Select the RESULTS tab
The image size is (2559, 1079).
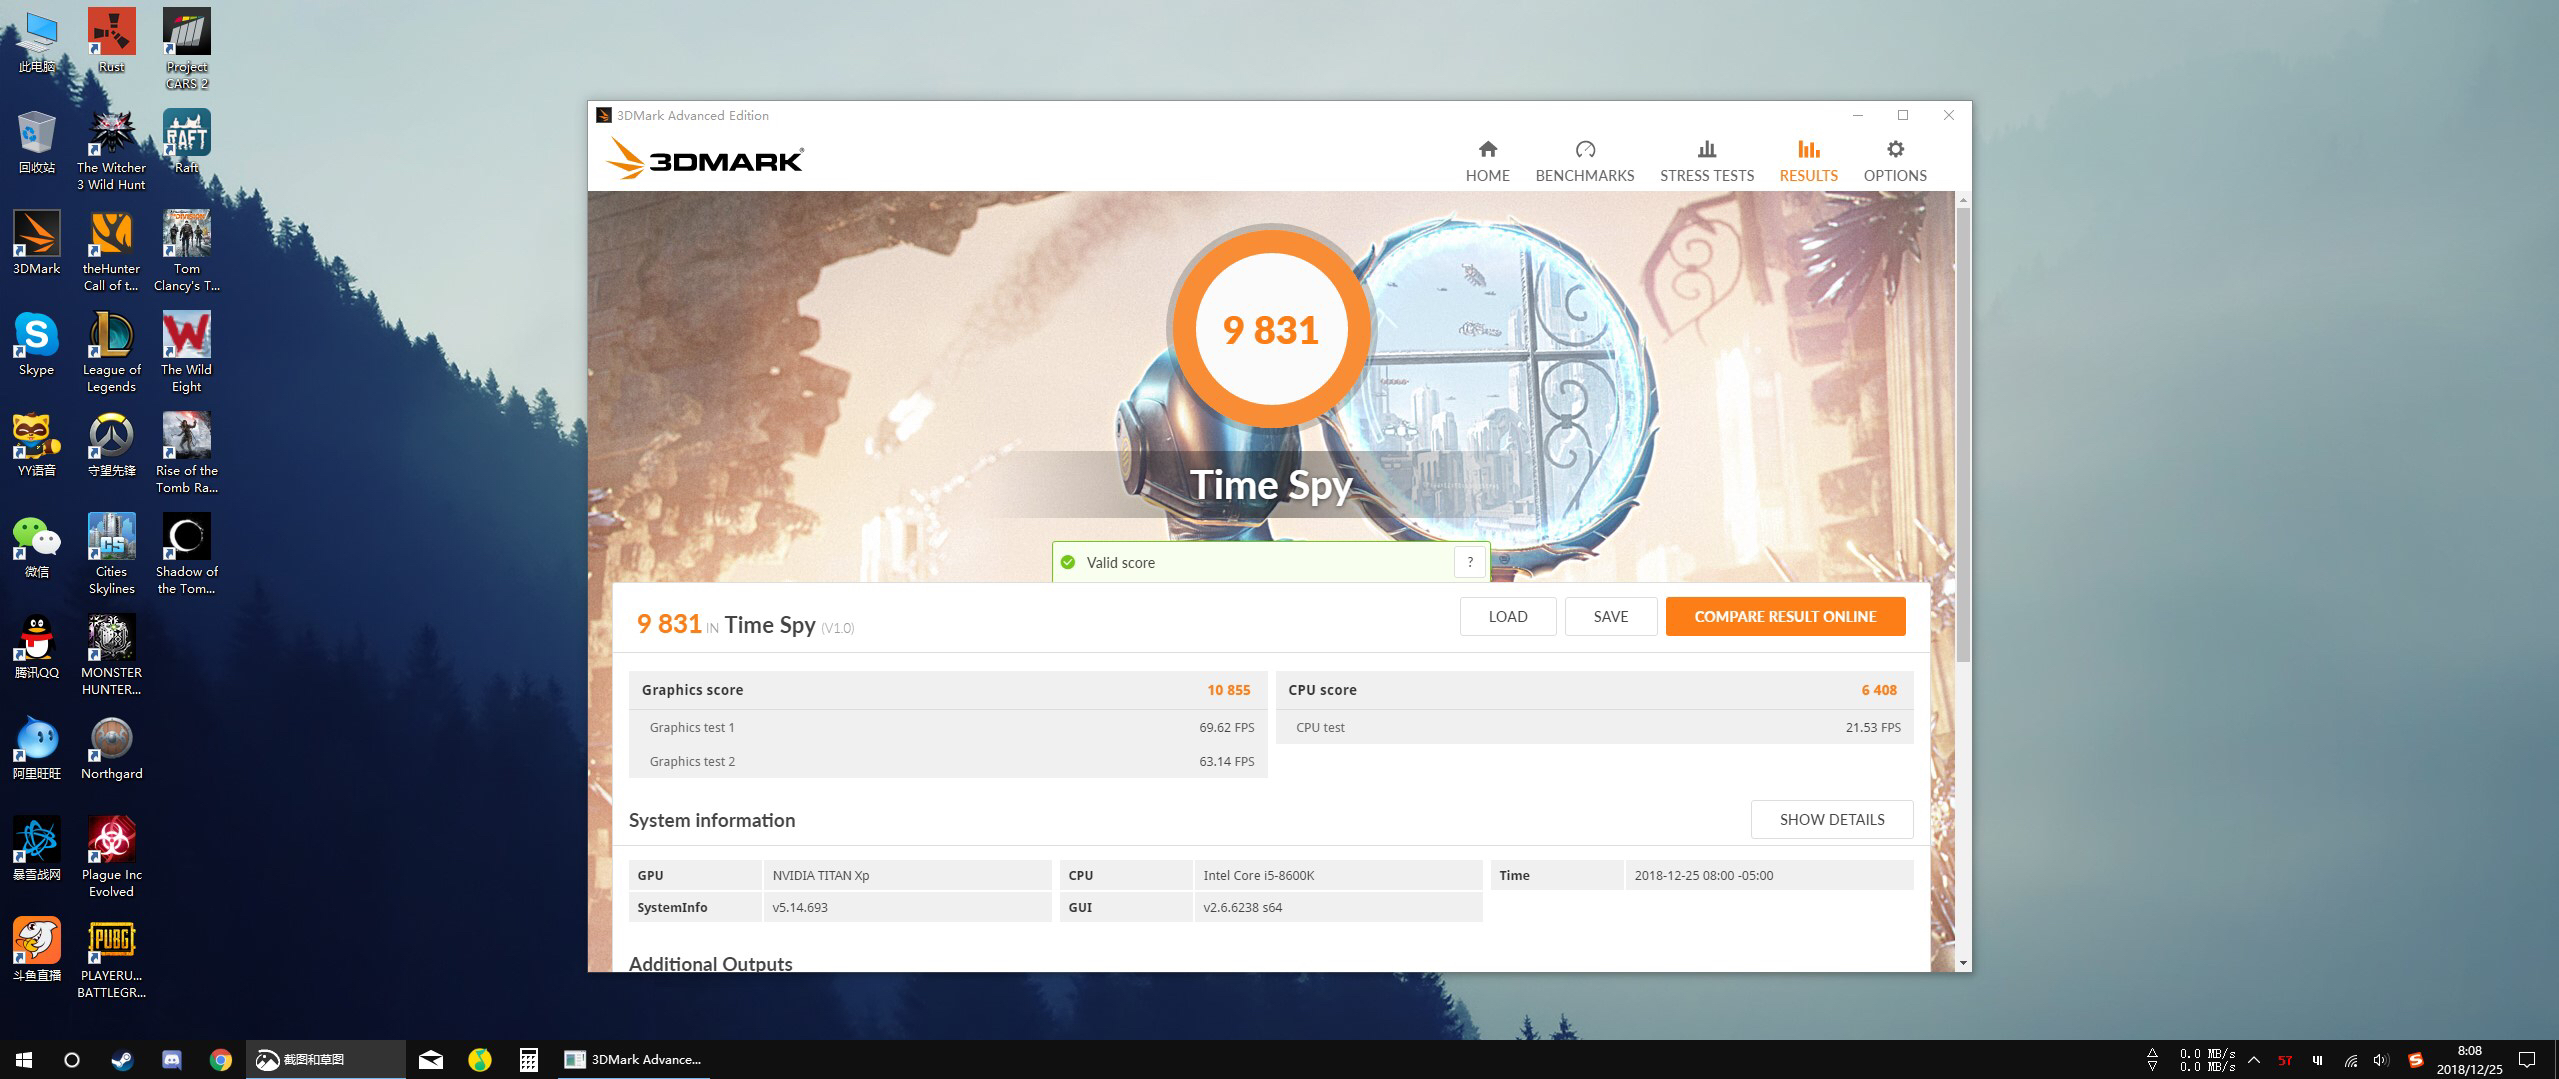1808,161
